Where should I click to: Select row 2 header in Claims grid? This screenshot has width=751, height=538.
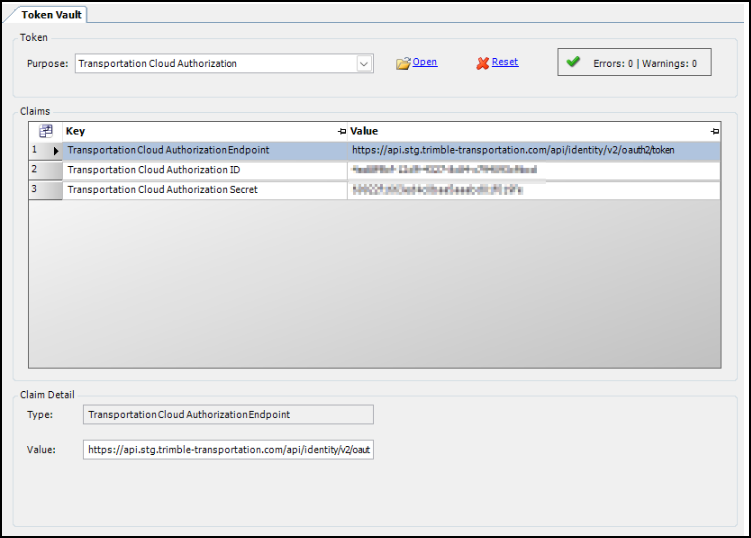tap(46, 170)
